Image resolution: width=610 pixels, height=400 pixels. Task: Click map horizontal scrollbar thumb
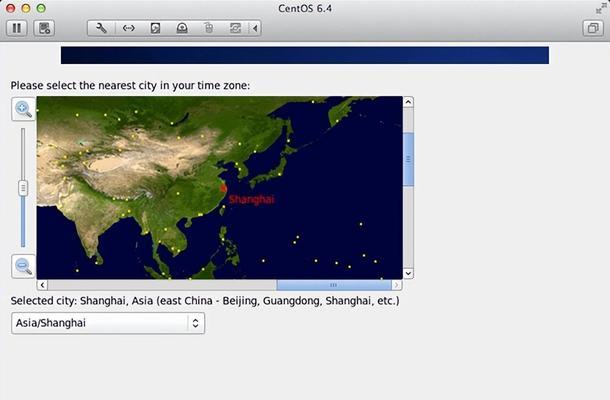pyautogui.click(x=333, y=285)
